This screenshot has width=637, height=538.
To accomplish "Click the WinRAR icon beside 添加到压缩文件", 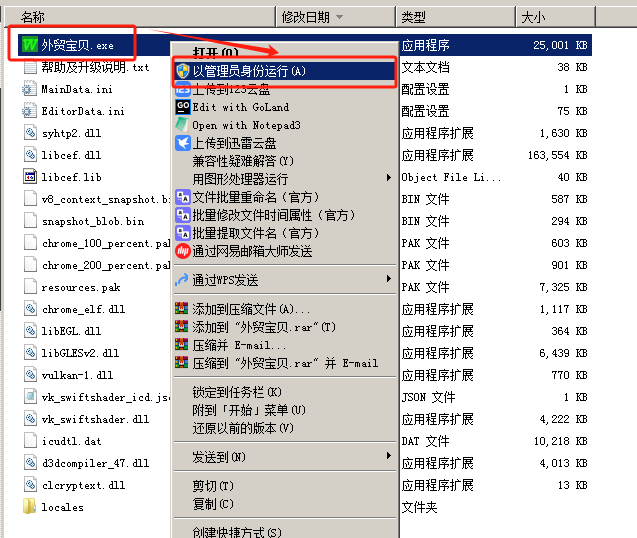I will pyautogui.click(x=182, y=309).
